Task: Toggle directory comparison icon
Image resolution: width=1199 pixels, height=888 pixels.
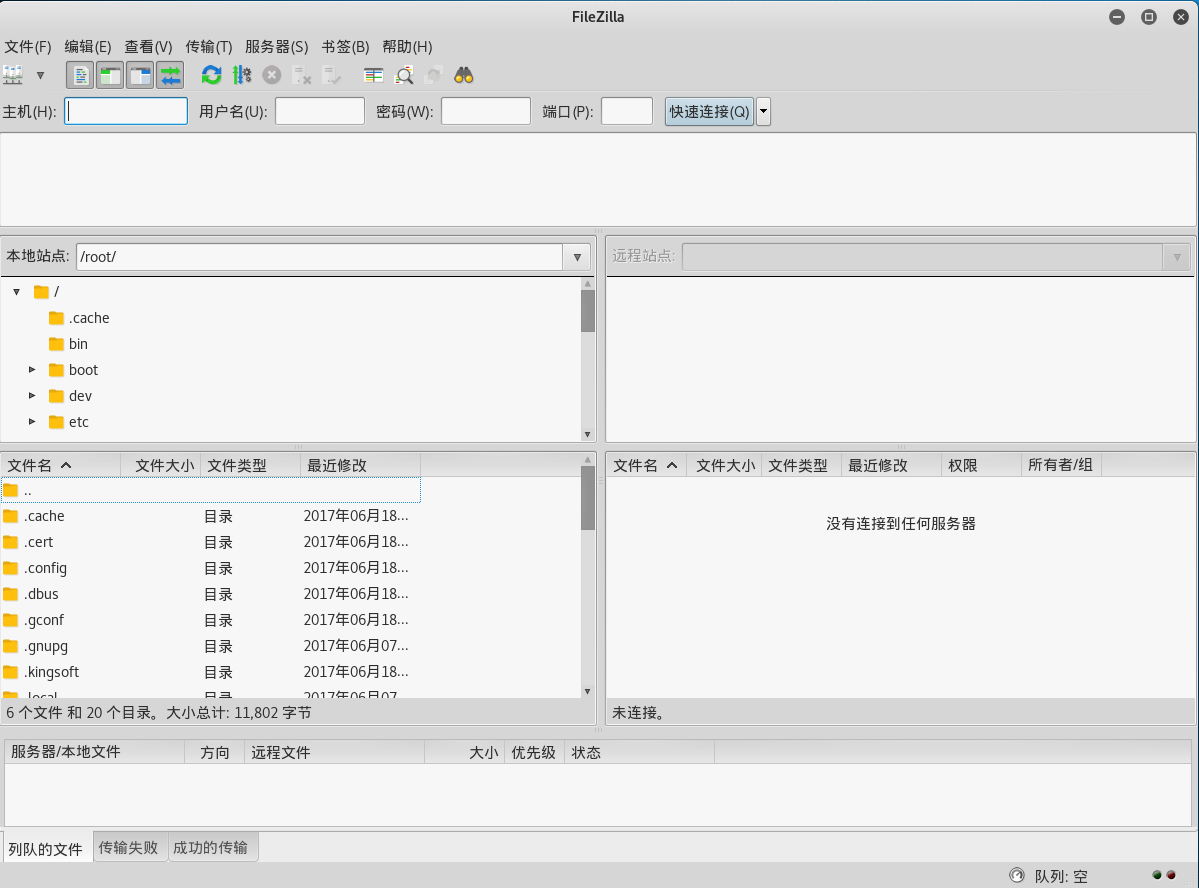Action: [404, 75]
